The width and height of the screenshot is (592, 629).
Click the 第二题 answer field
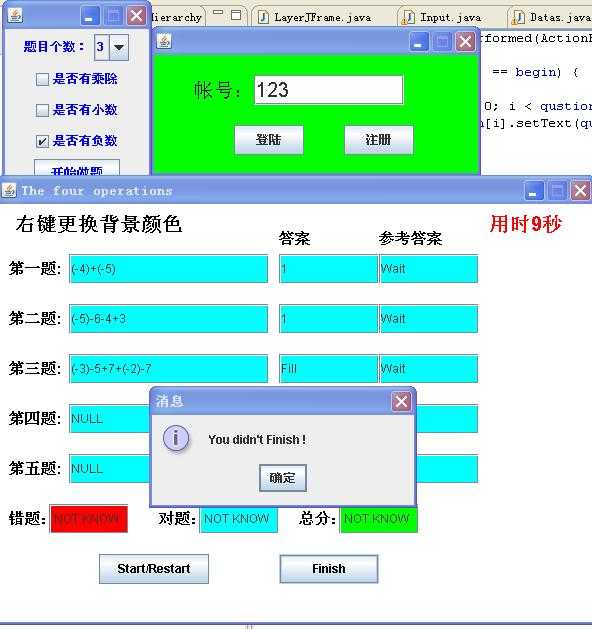(329, 319)
